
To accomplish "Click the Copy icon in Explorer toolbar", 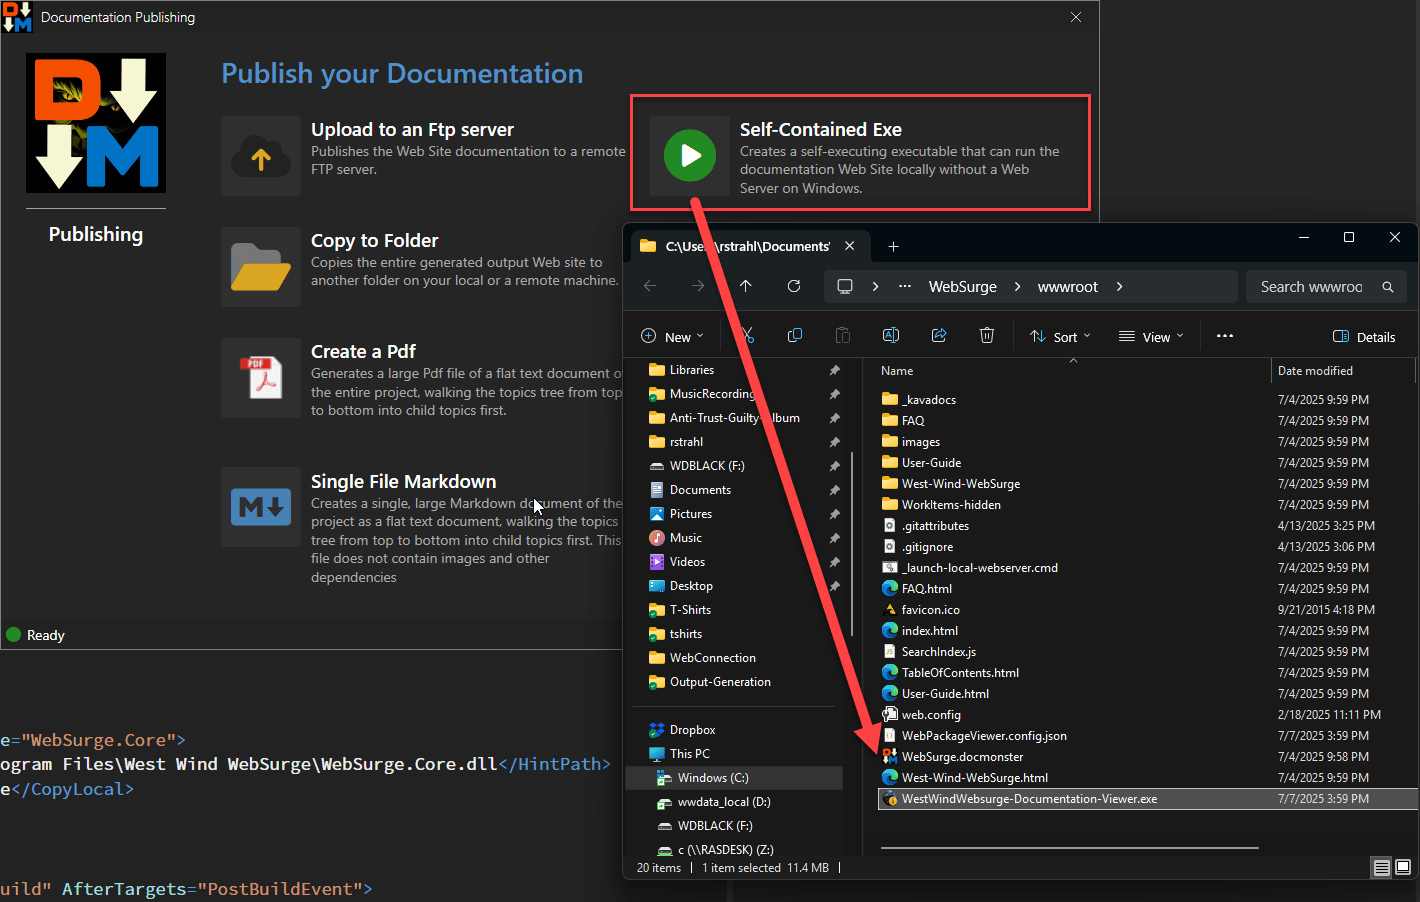I will (x=795, y=336).
